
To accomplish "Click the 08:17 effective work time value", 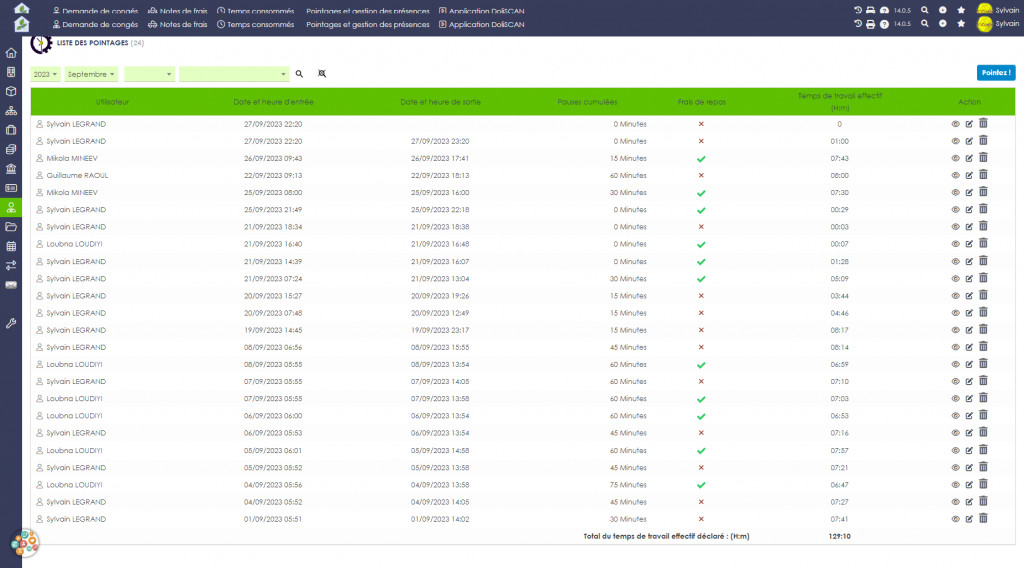I will point(840,330).
